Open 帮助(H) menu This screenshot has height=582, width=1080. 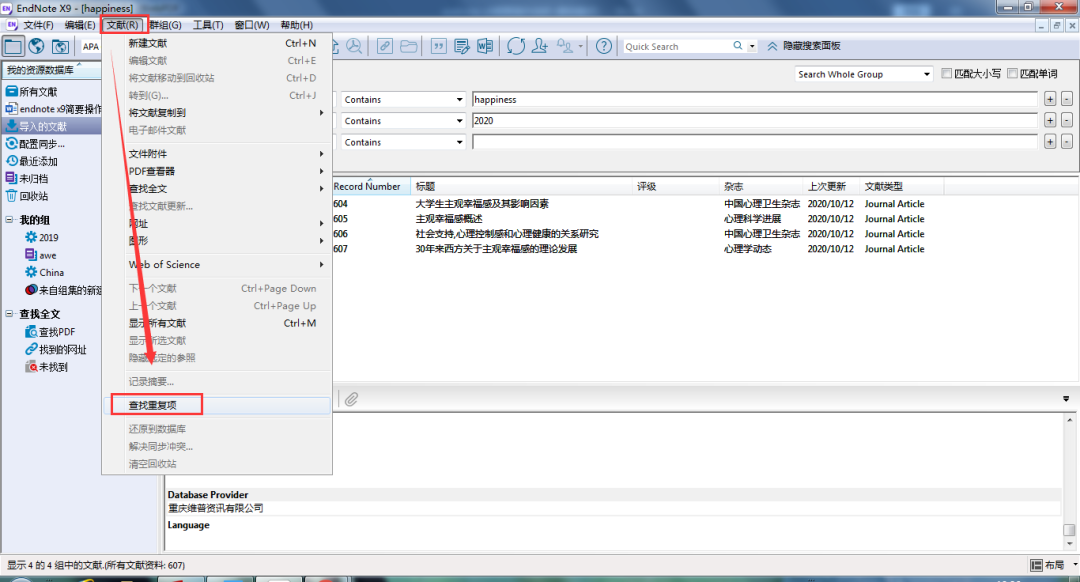point(297,25)
